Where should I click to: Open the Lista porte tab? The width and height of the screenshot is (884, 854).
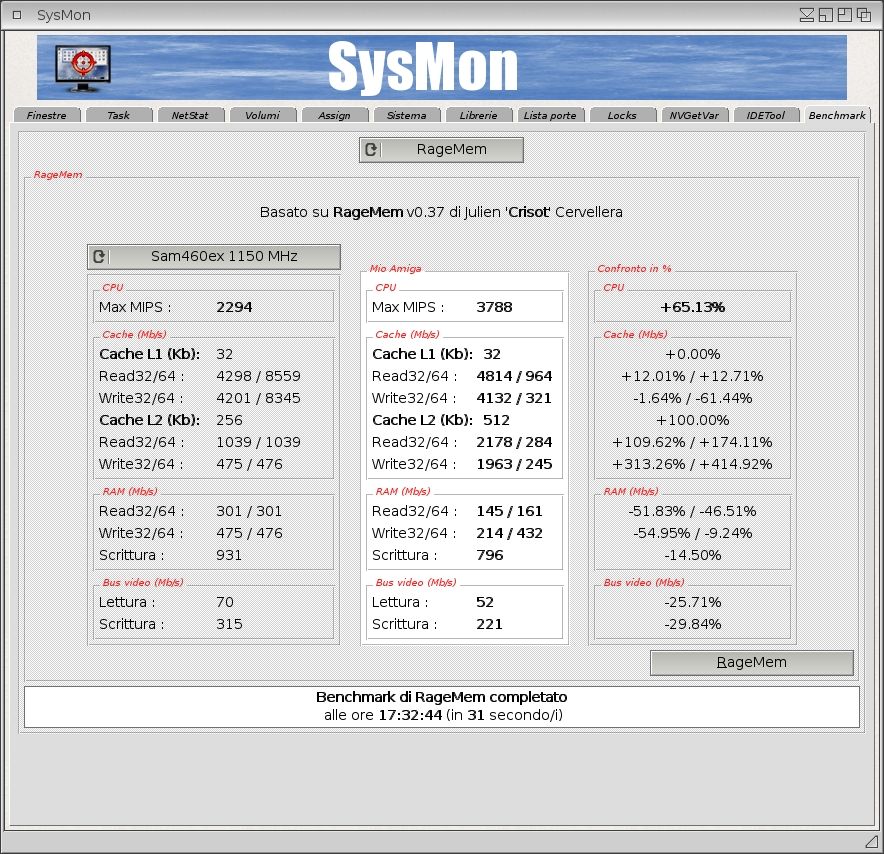[550, 116]
